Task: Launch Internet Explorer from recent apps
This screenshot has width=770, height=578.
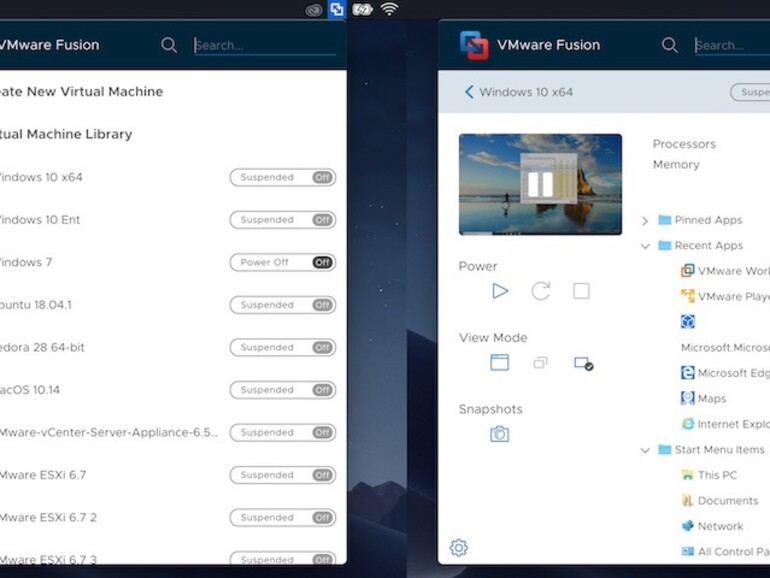Action: 725,424
